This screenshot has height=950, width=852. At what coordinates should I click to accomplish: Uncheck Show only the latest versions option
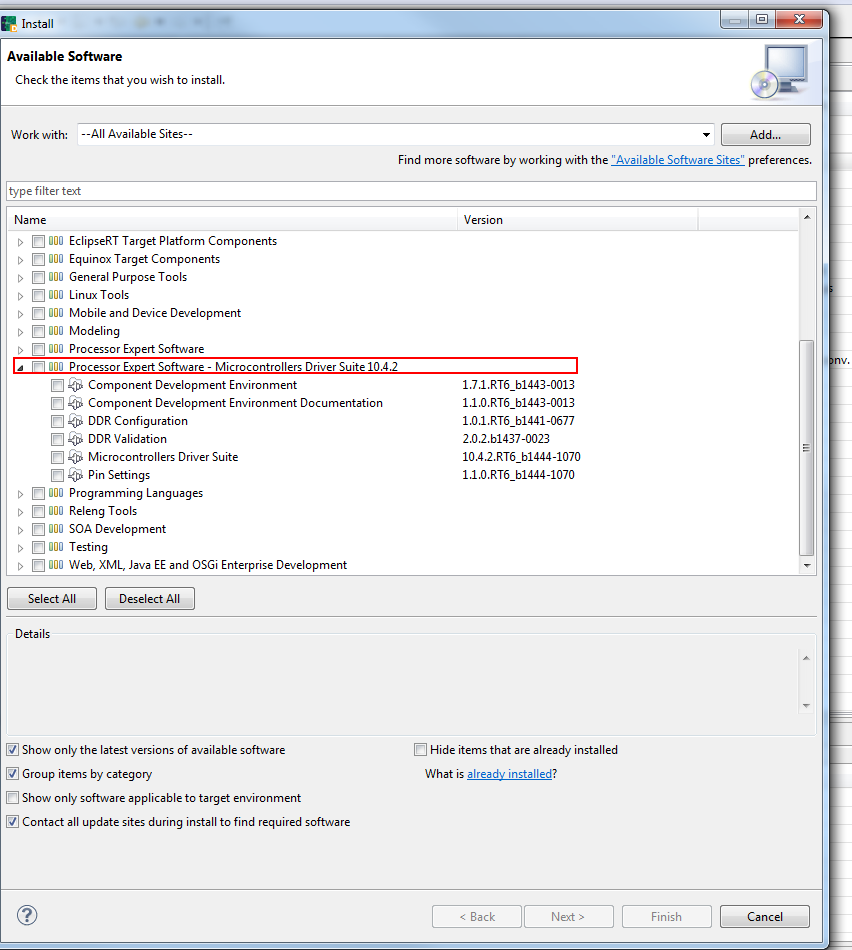coord(13,750)
